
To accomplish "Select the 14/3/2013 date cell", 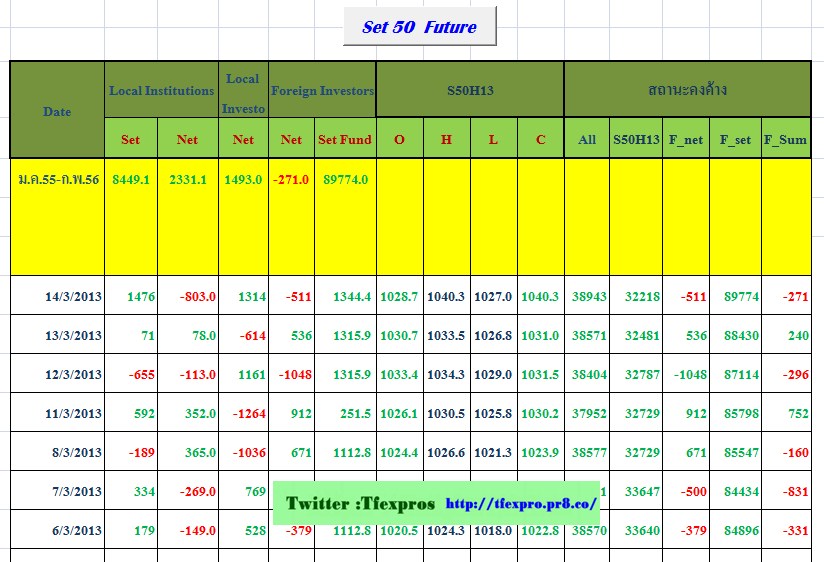I will coord(73,297).
